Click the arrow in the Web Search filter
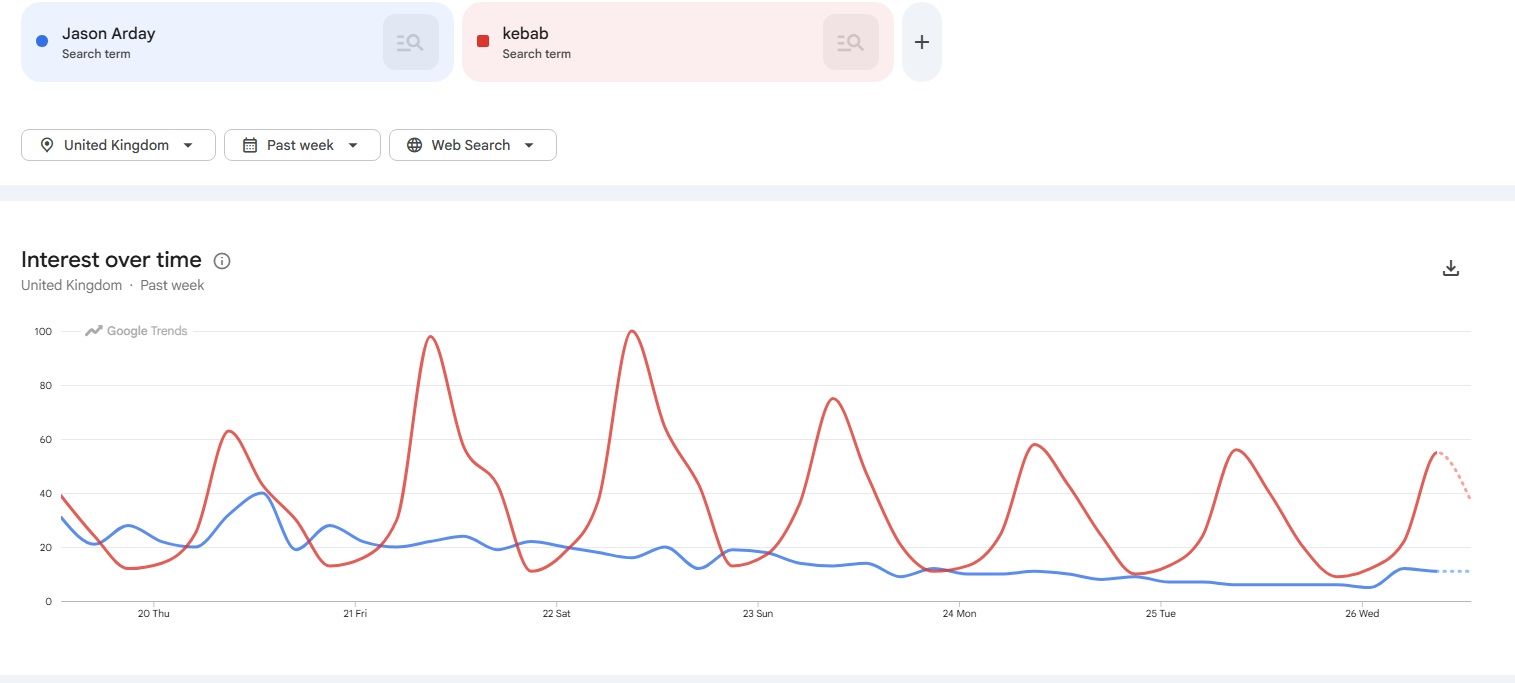This screenshot has height=683, width=1515. [529, 145]
